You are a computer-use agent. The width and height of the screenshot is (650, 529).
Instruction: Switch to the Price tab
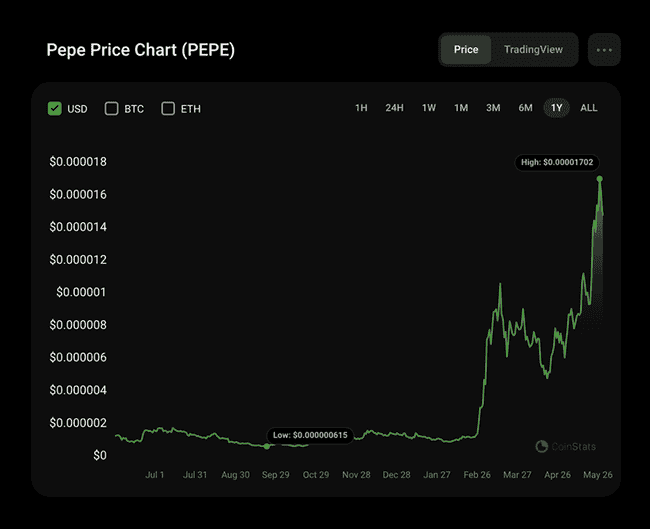[x=466, y=50]
